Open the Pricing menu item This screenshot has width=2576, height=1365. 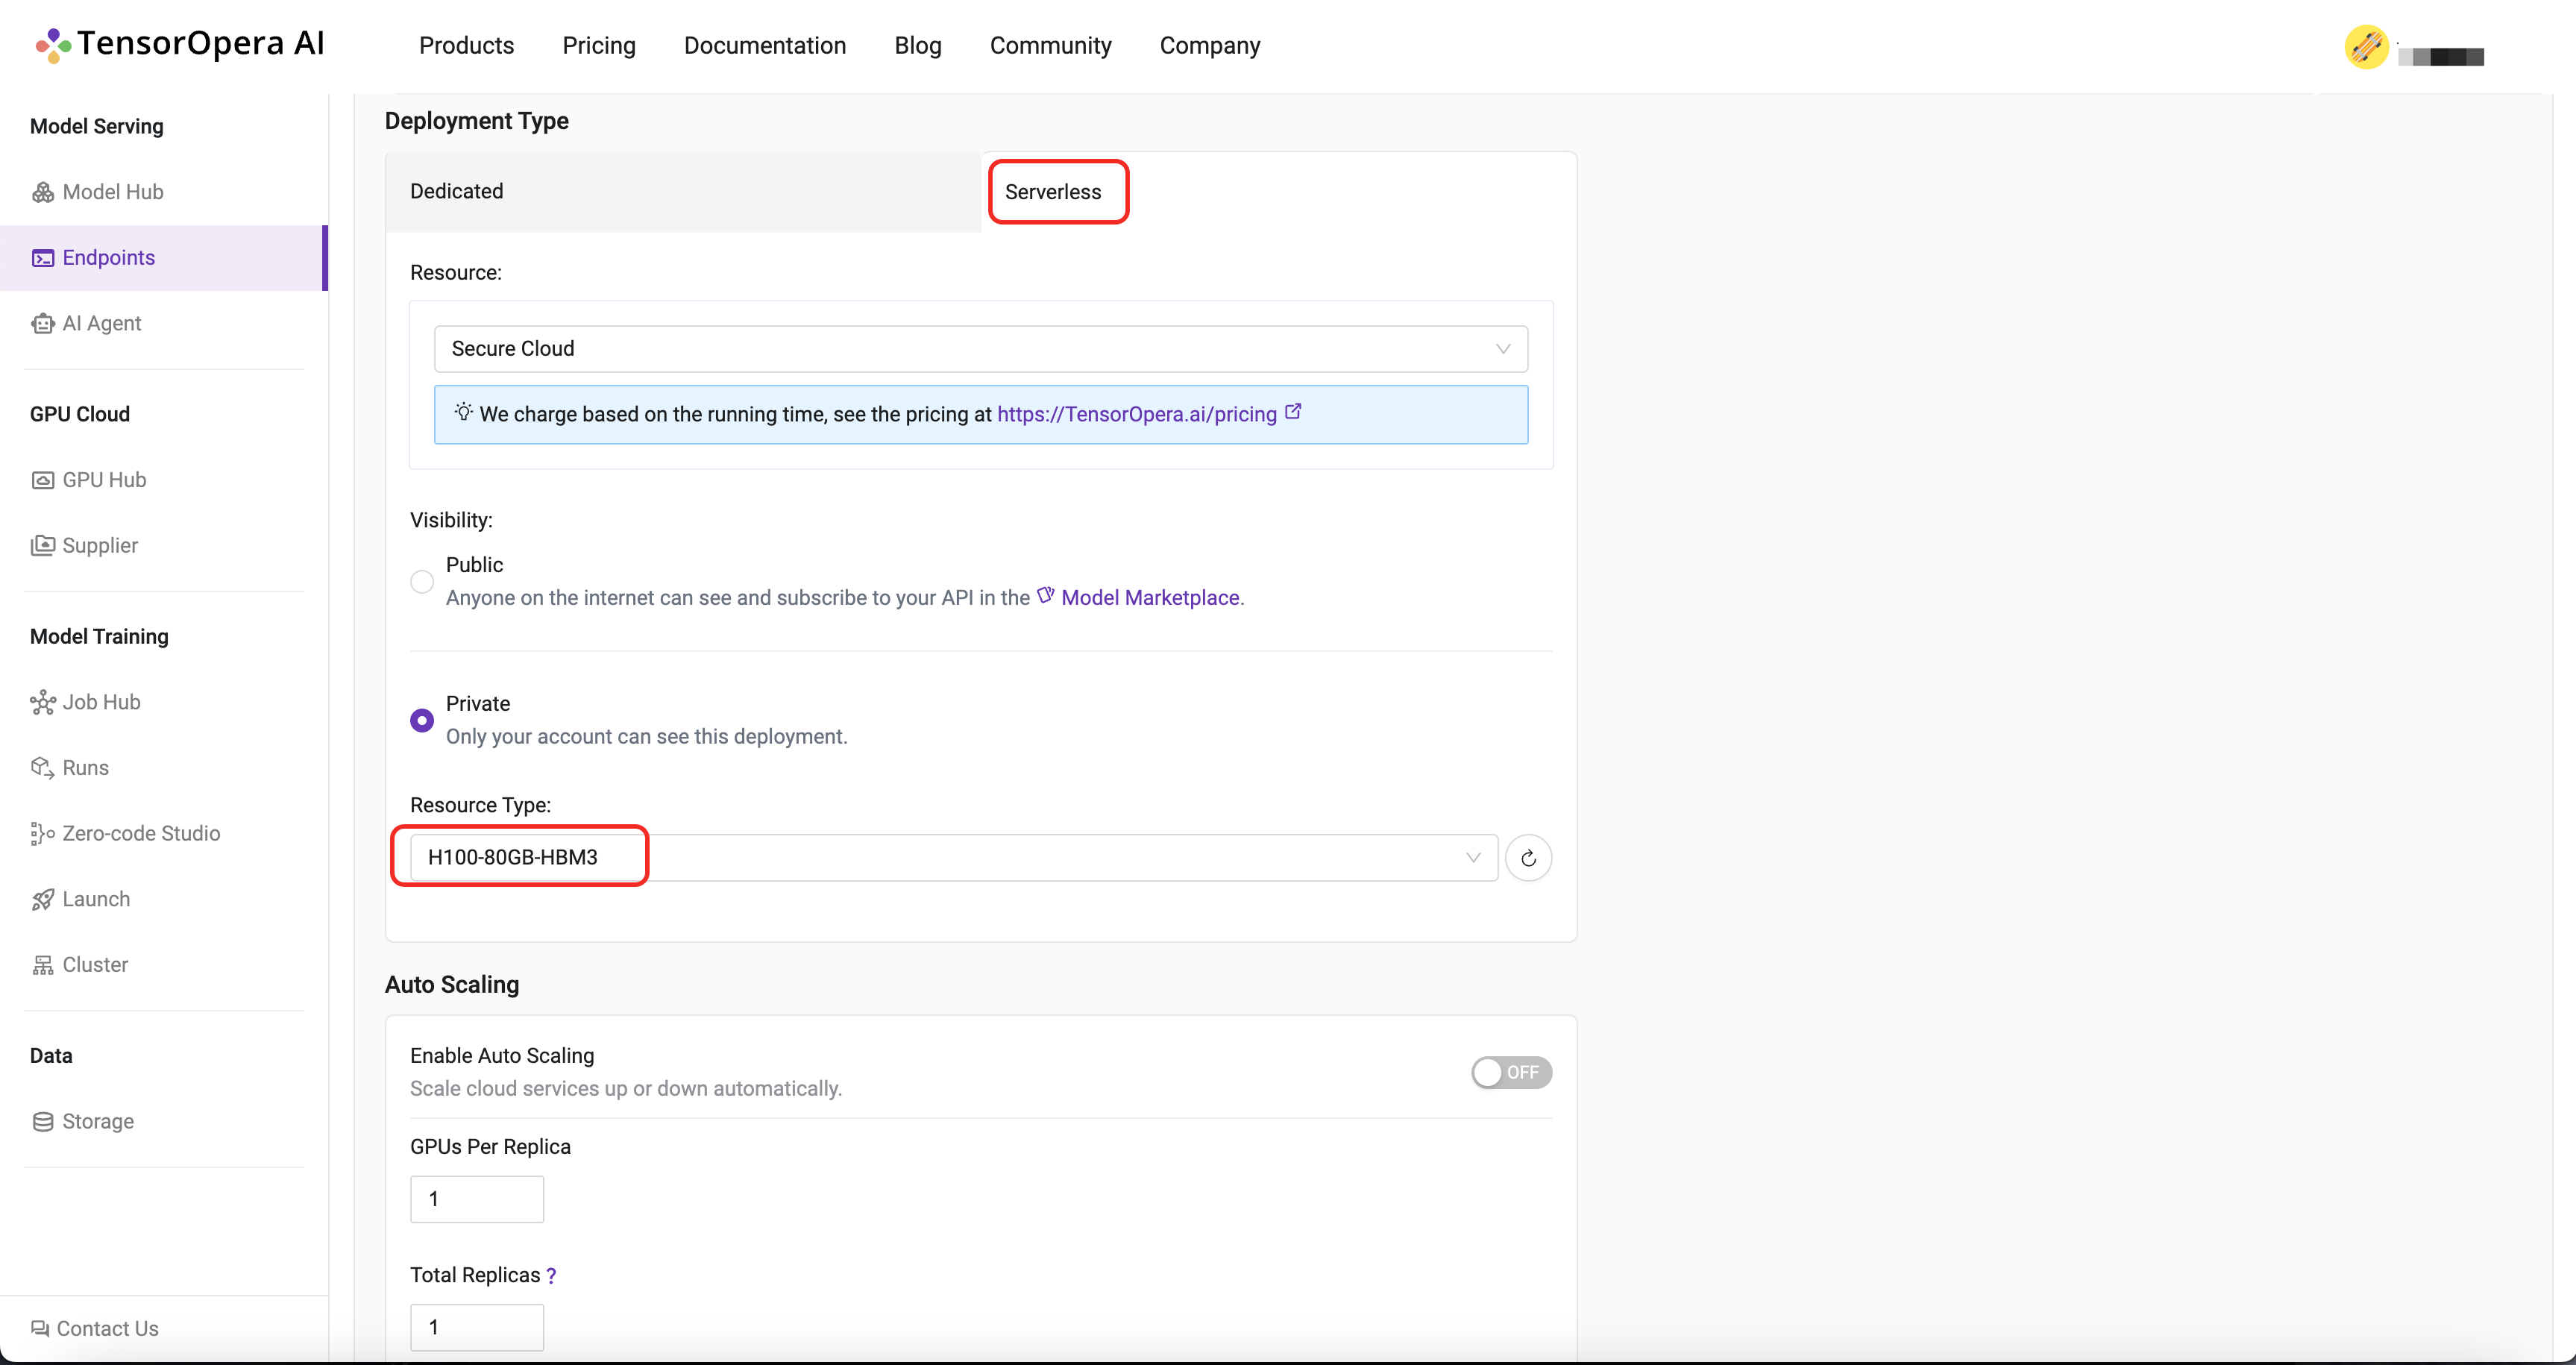(598, 46)
